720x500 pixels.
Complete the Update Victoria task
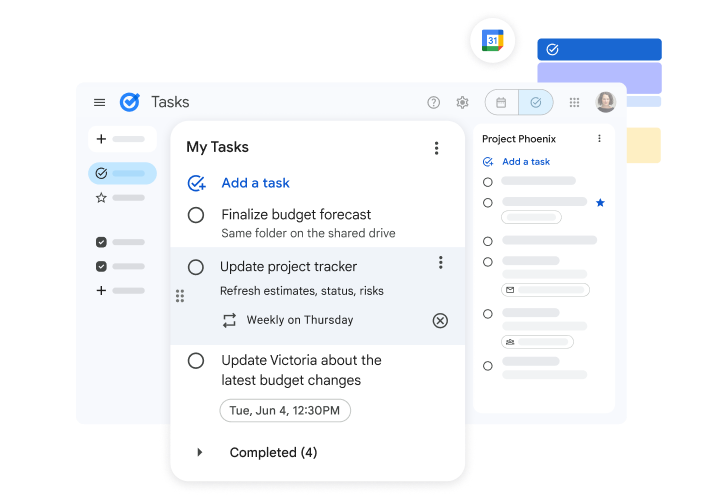pyautogui.click(x=196, y=360)
